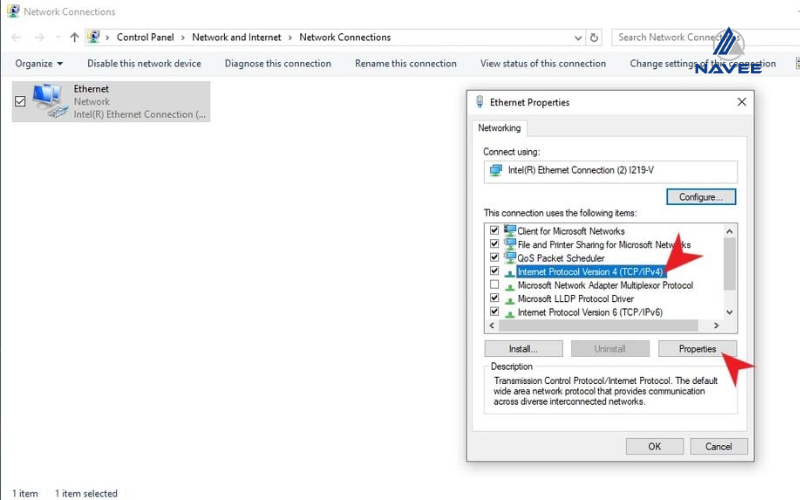Click the items list scroll down arrow
800x500 pixels.
coord(730,312)
